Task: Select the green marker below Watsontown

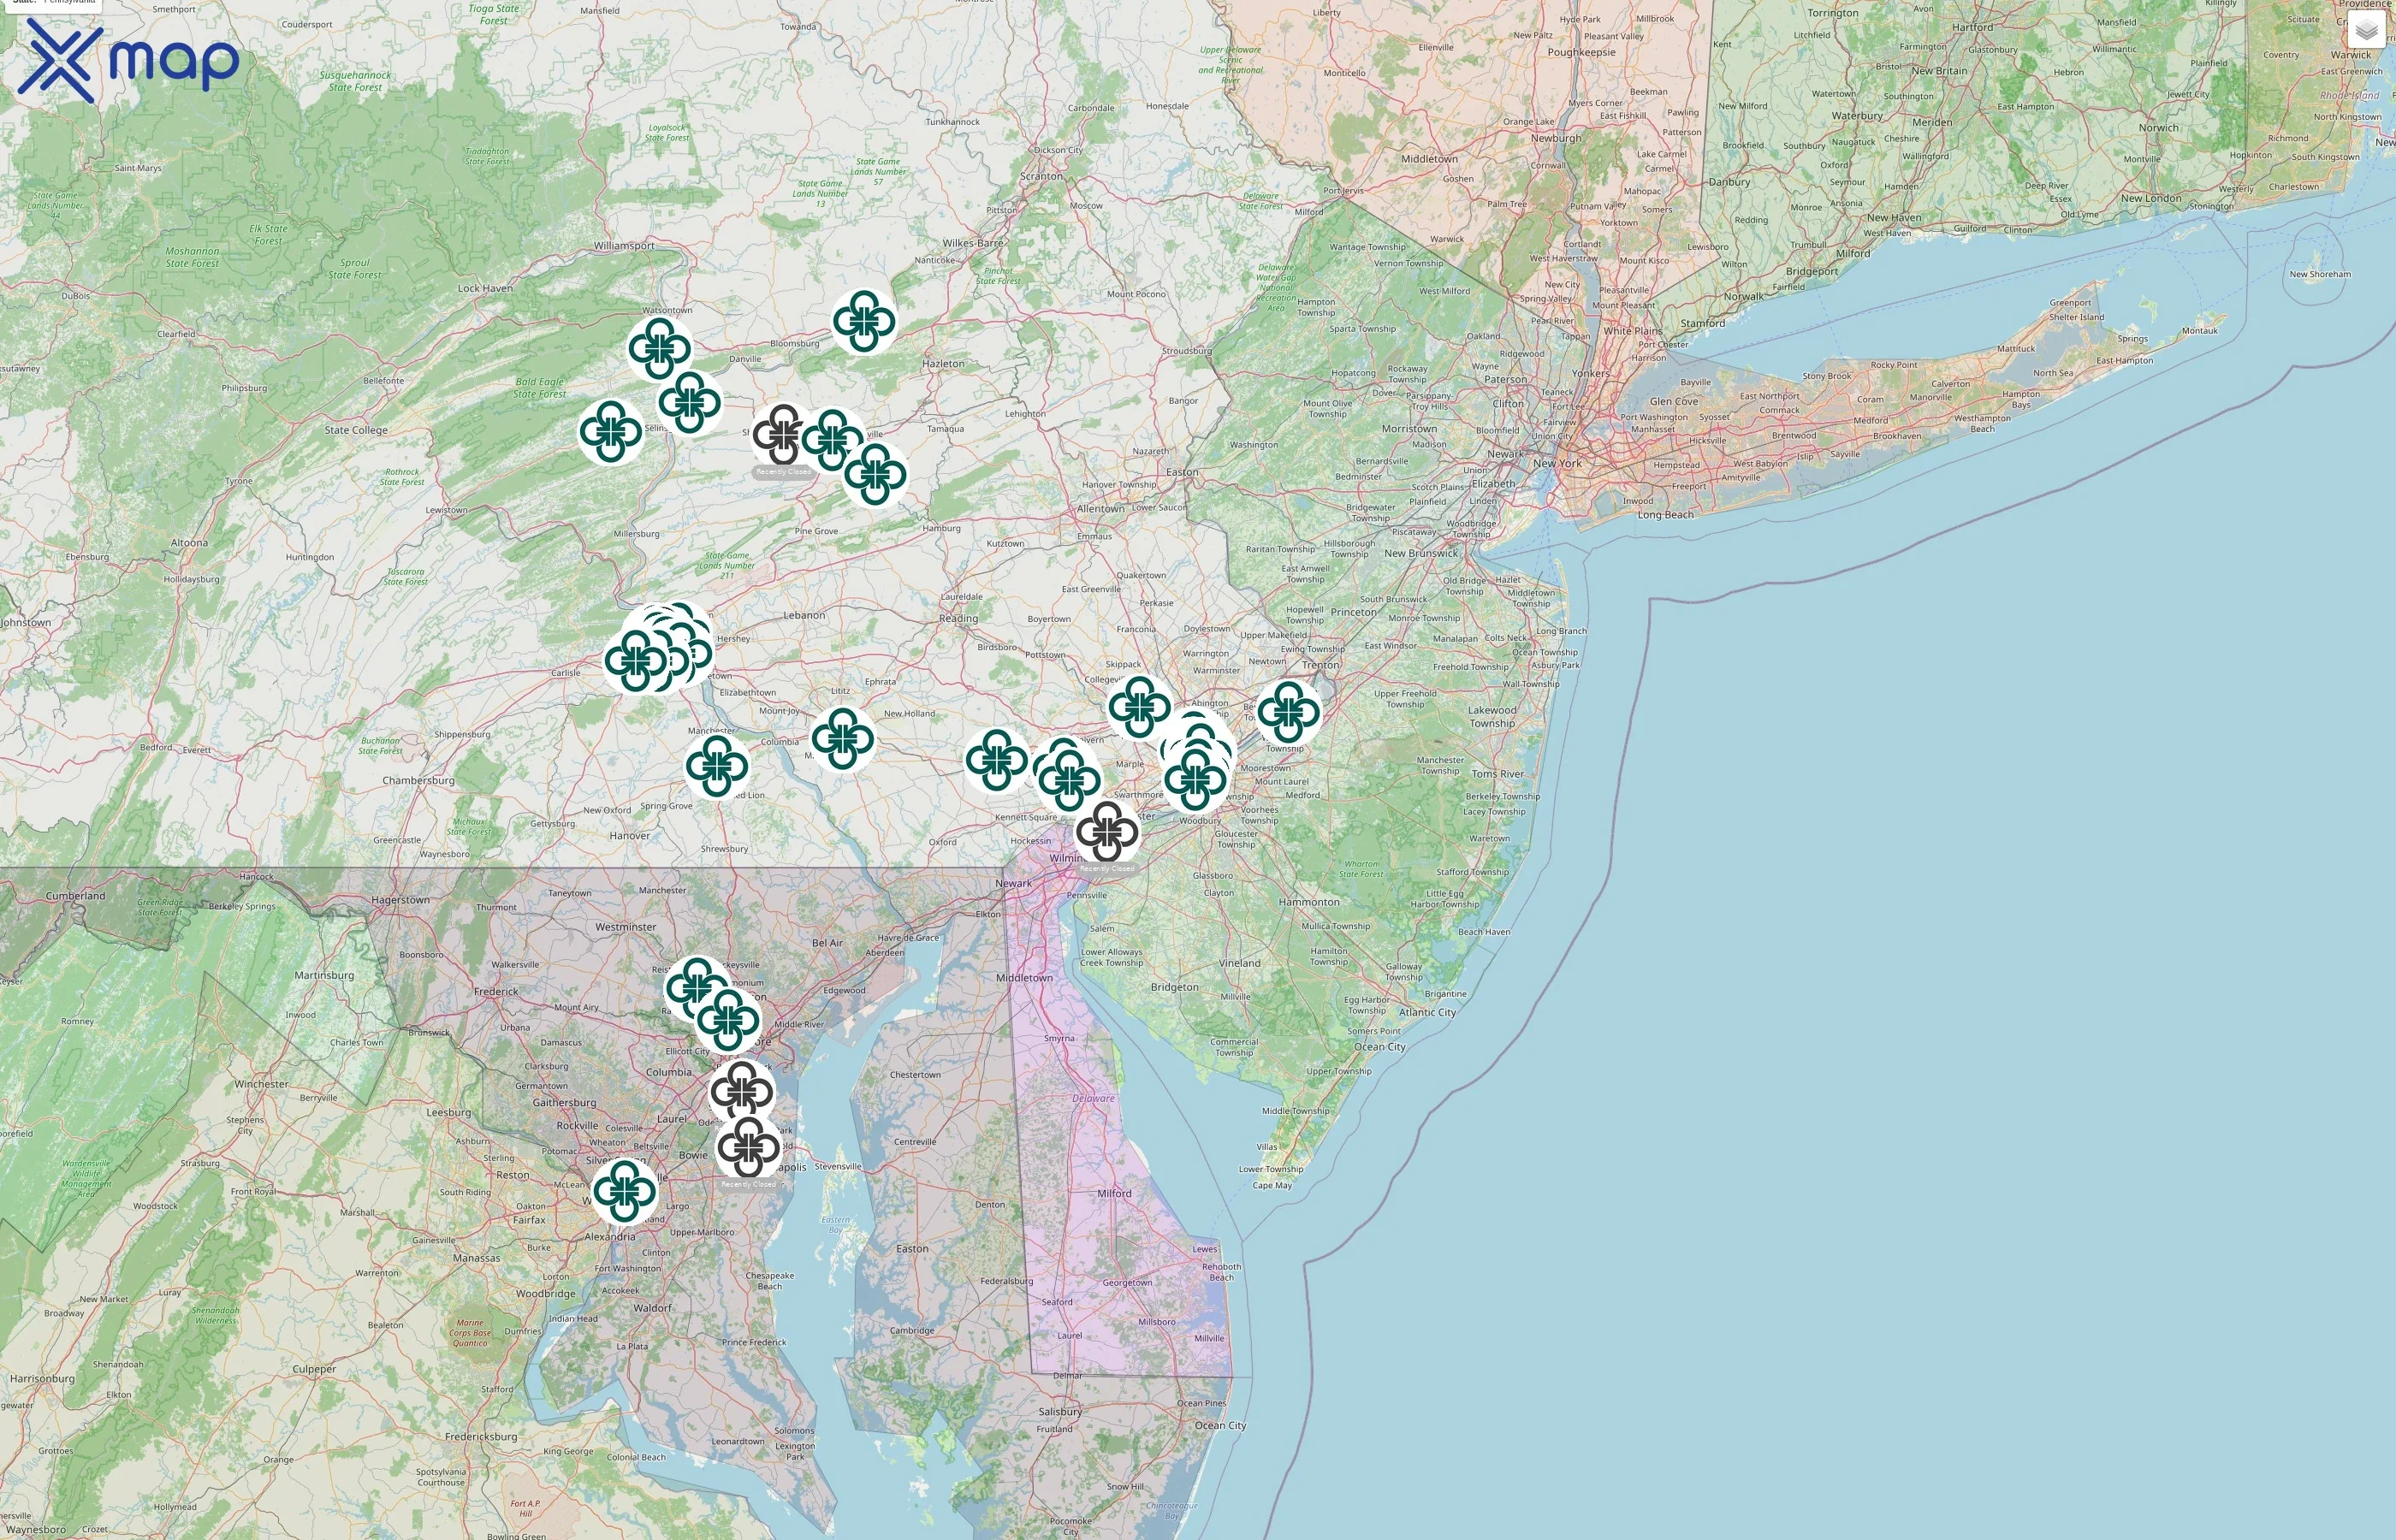Action: 659,349
